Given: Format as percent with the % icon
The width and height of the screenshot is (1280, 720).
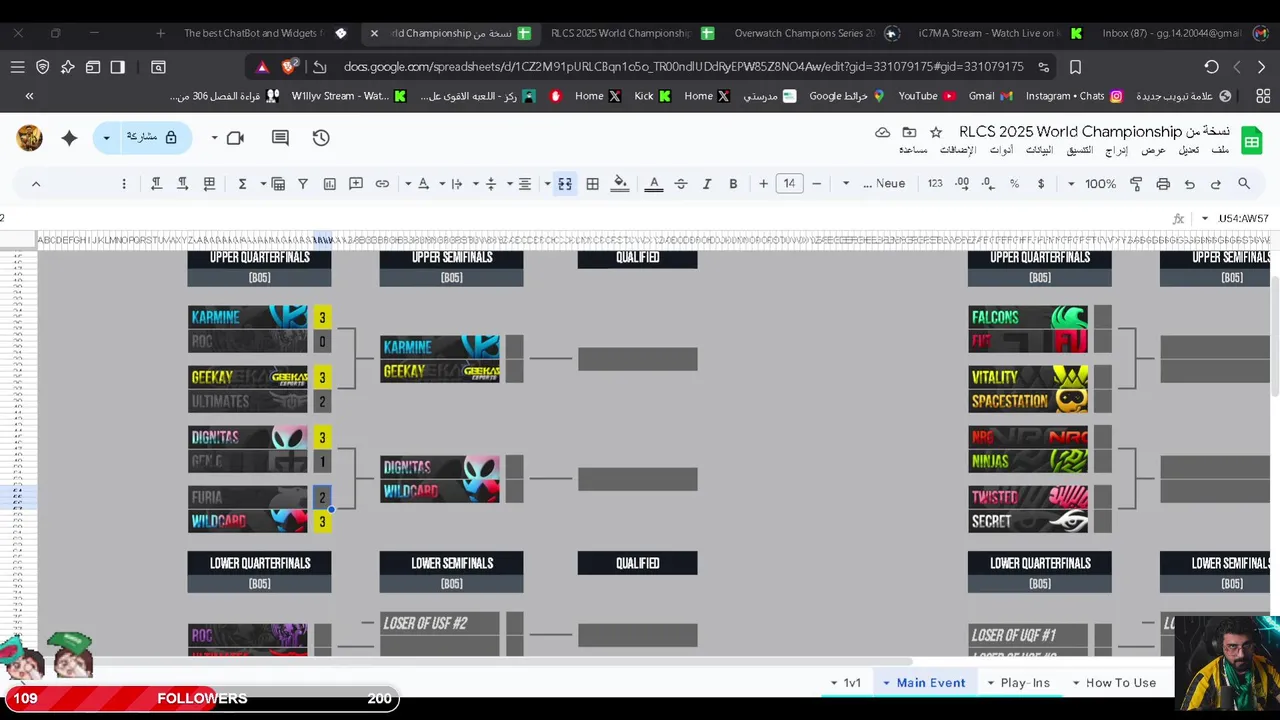Looking at the screenshot, I should click(1014, 184).
